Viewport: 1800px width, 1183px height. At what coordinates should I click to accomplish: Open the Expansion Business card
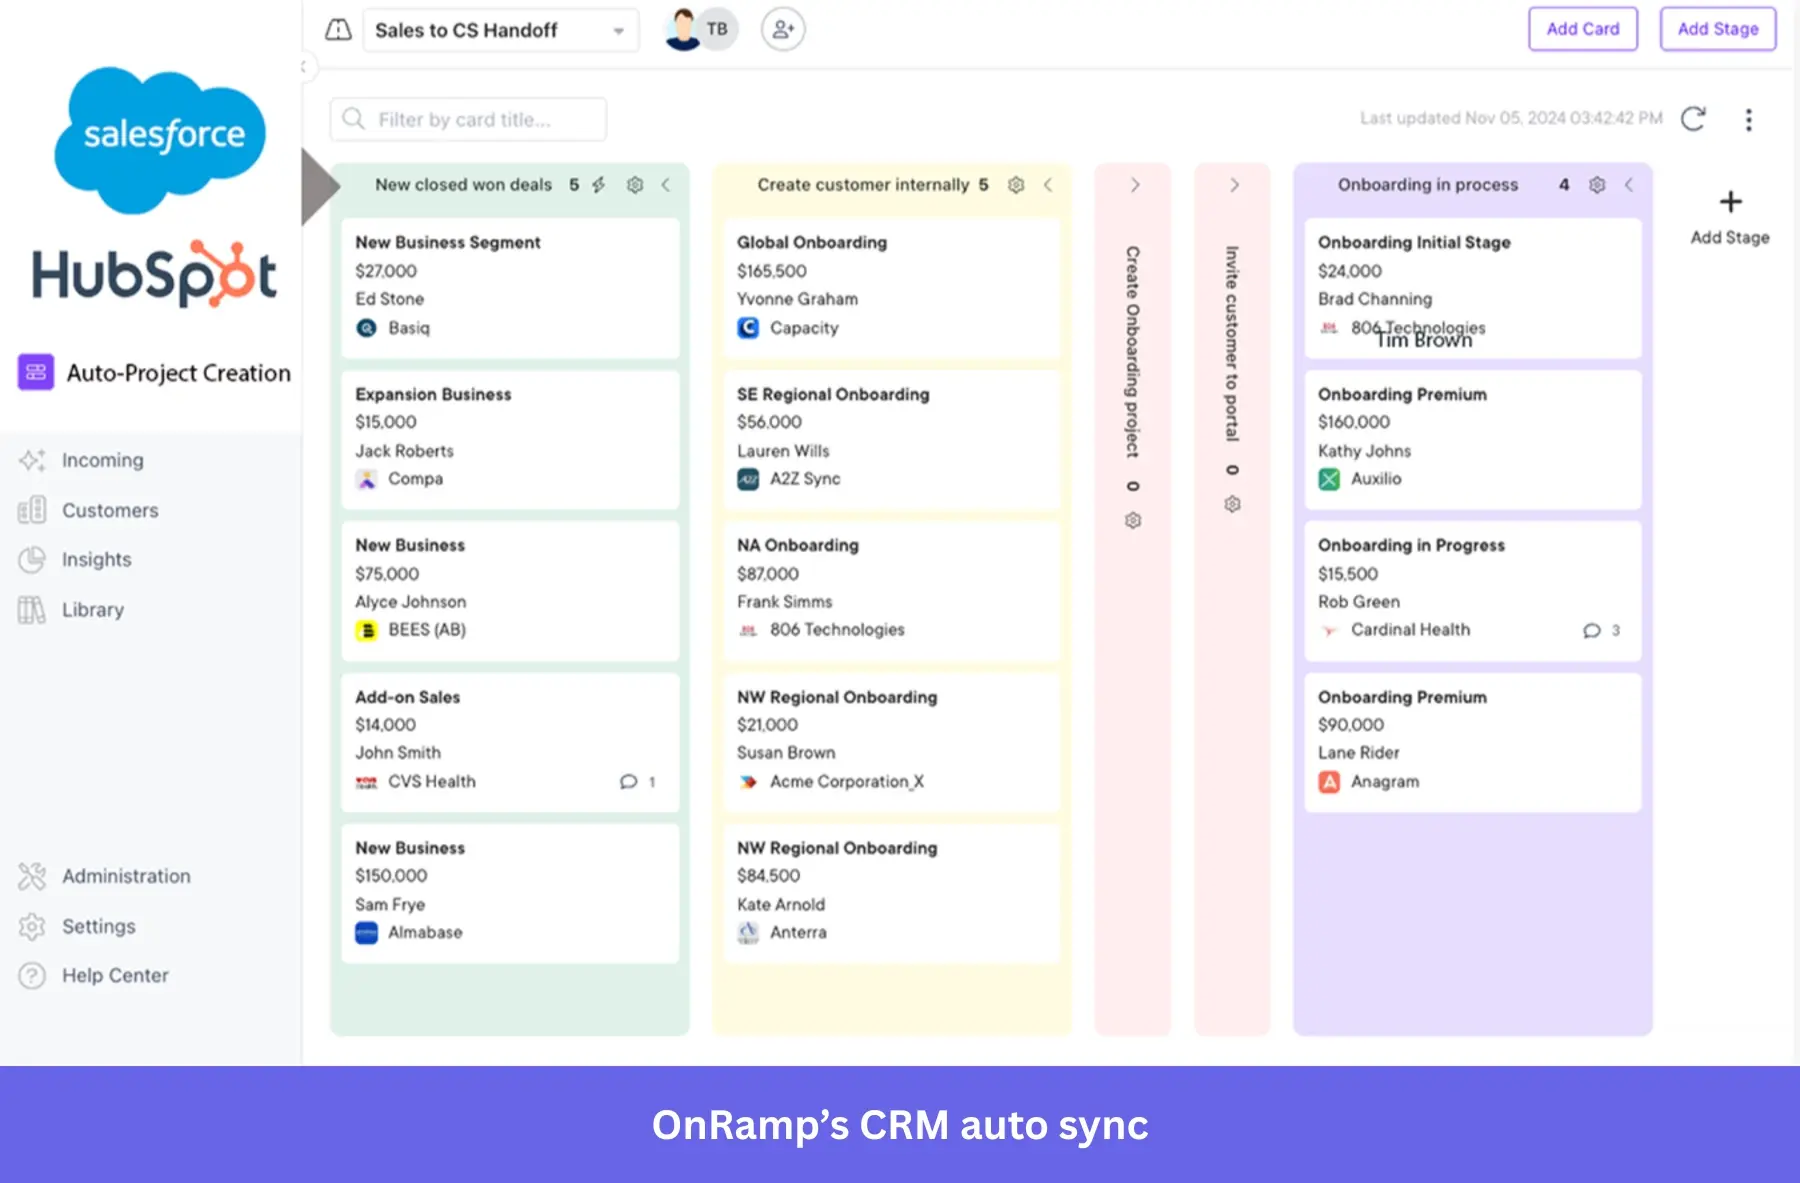pyautogui.click(x=510, y=439)
